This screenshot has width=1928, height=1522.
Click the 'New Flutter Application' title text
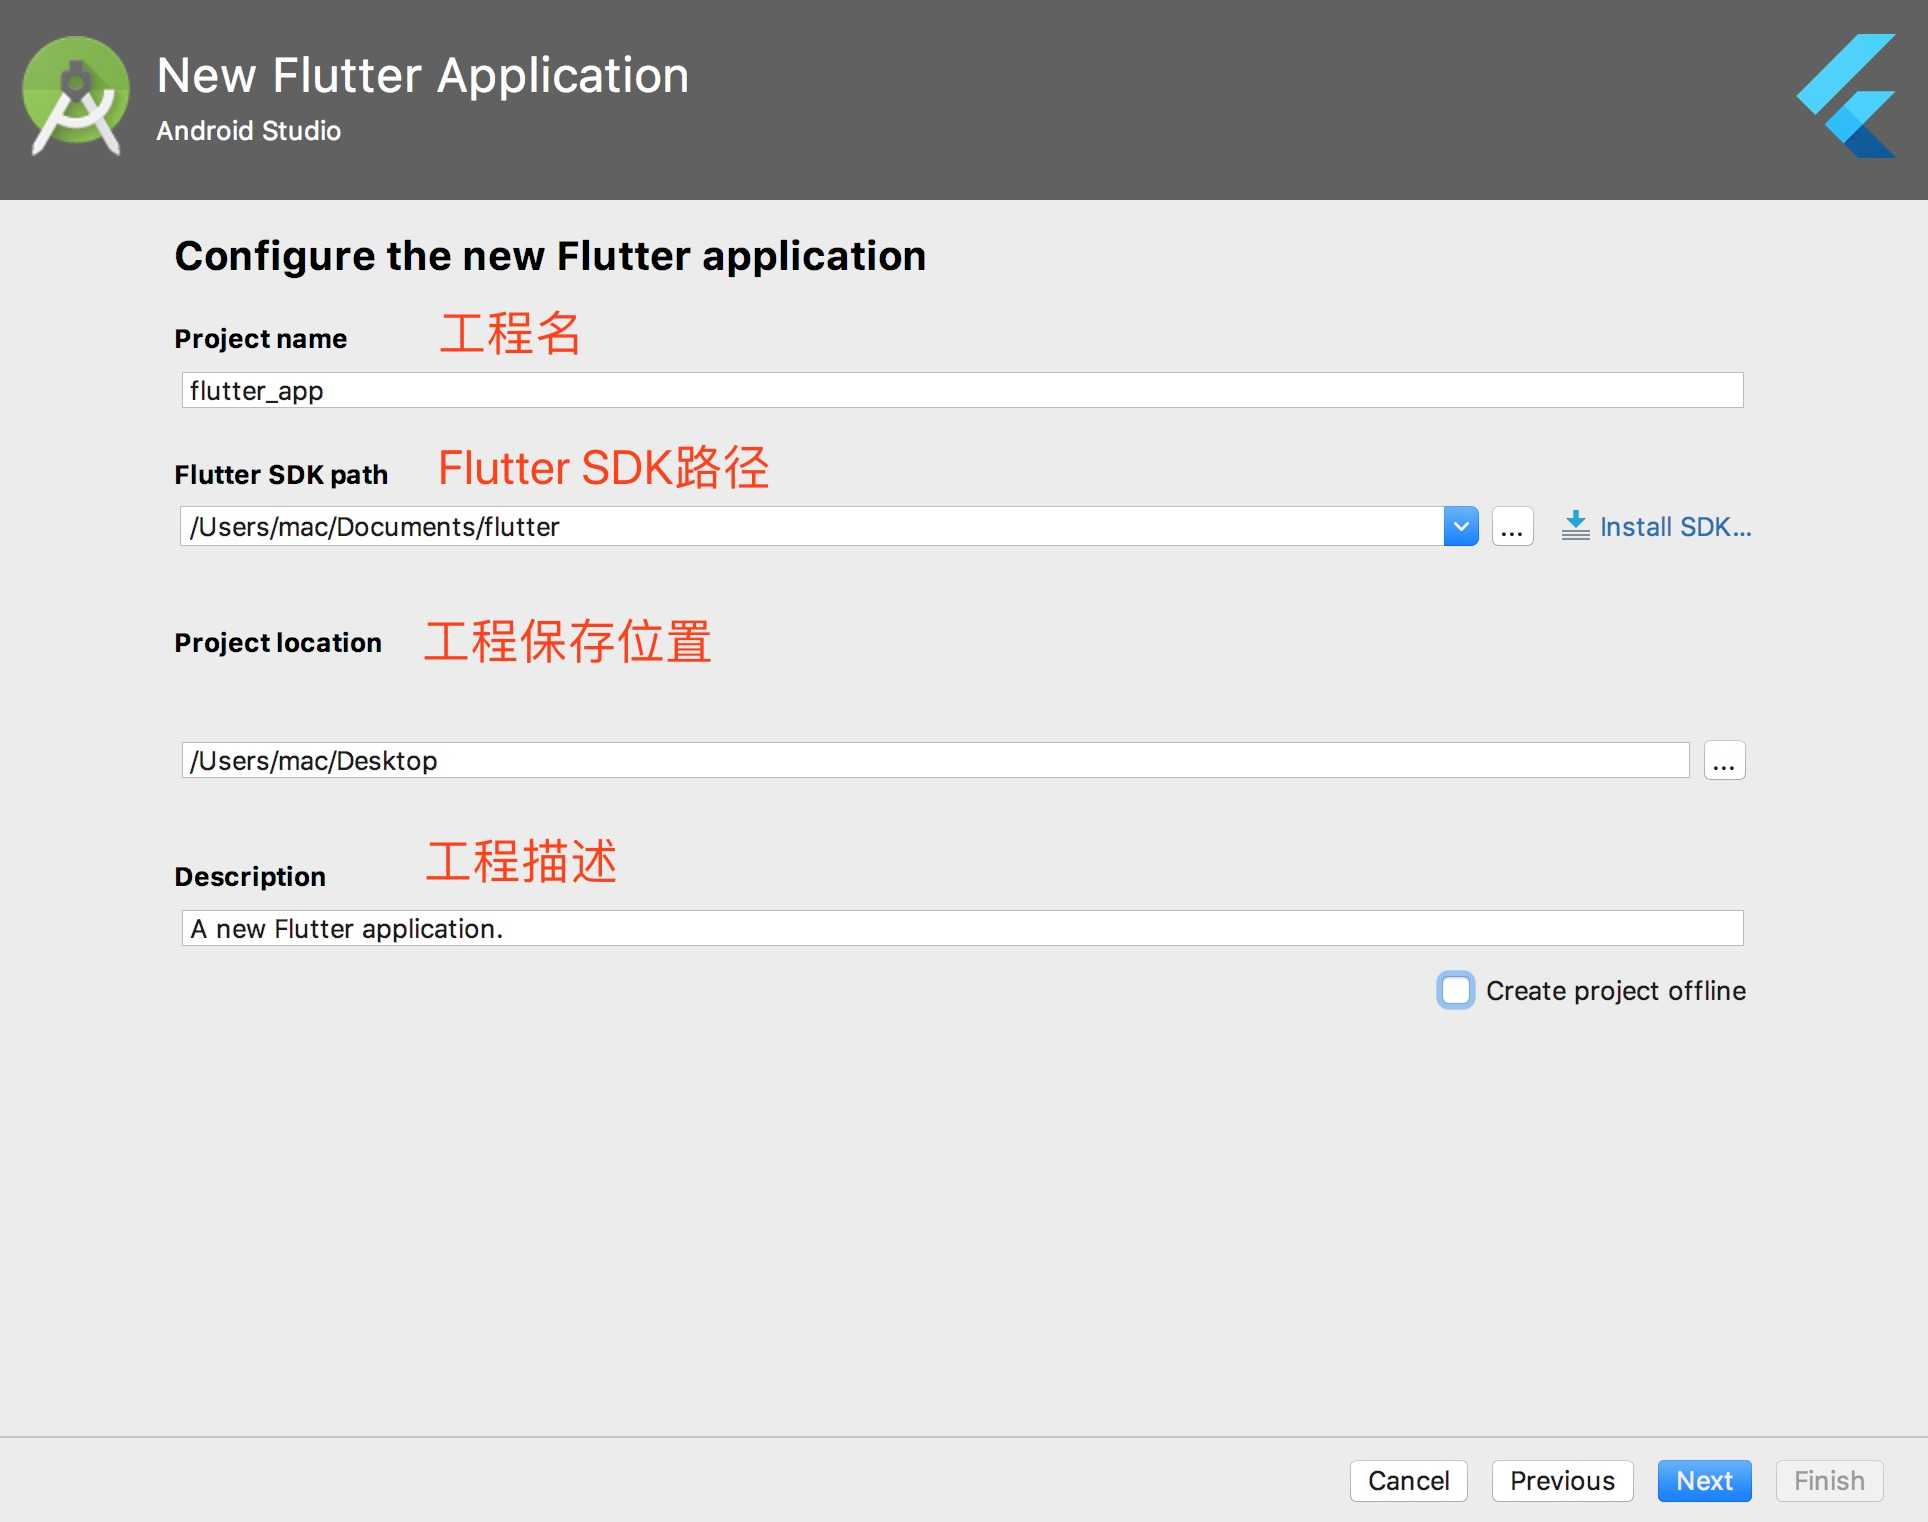(423, 76)
